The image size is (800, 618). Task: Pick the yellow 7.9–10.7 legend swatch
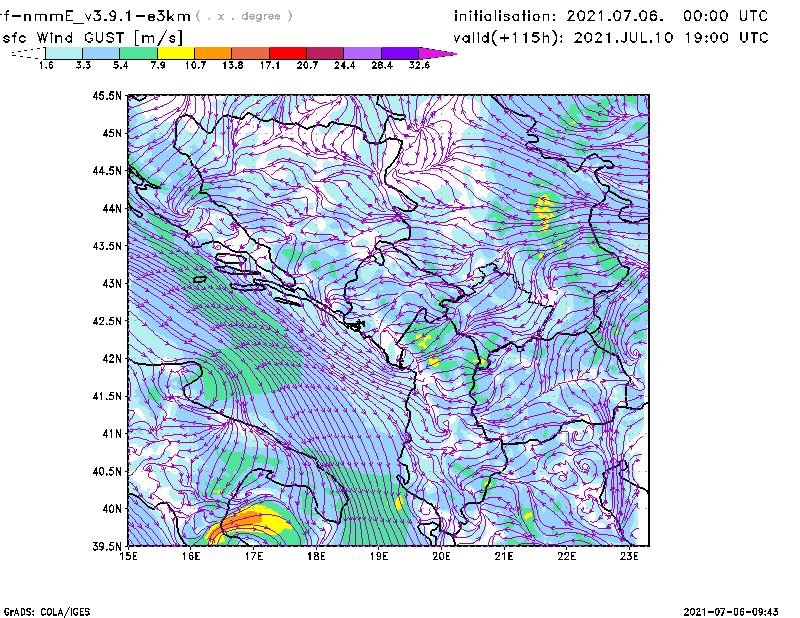coord(176,53)
